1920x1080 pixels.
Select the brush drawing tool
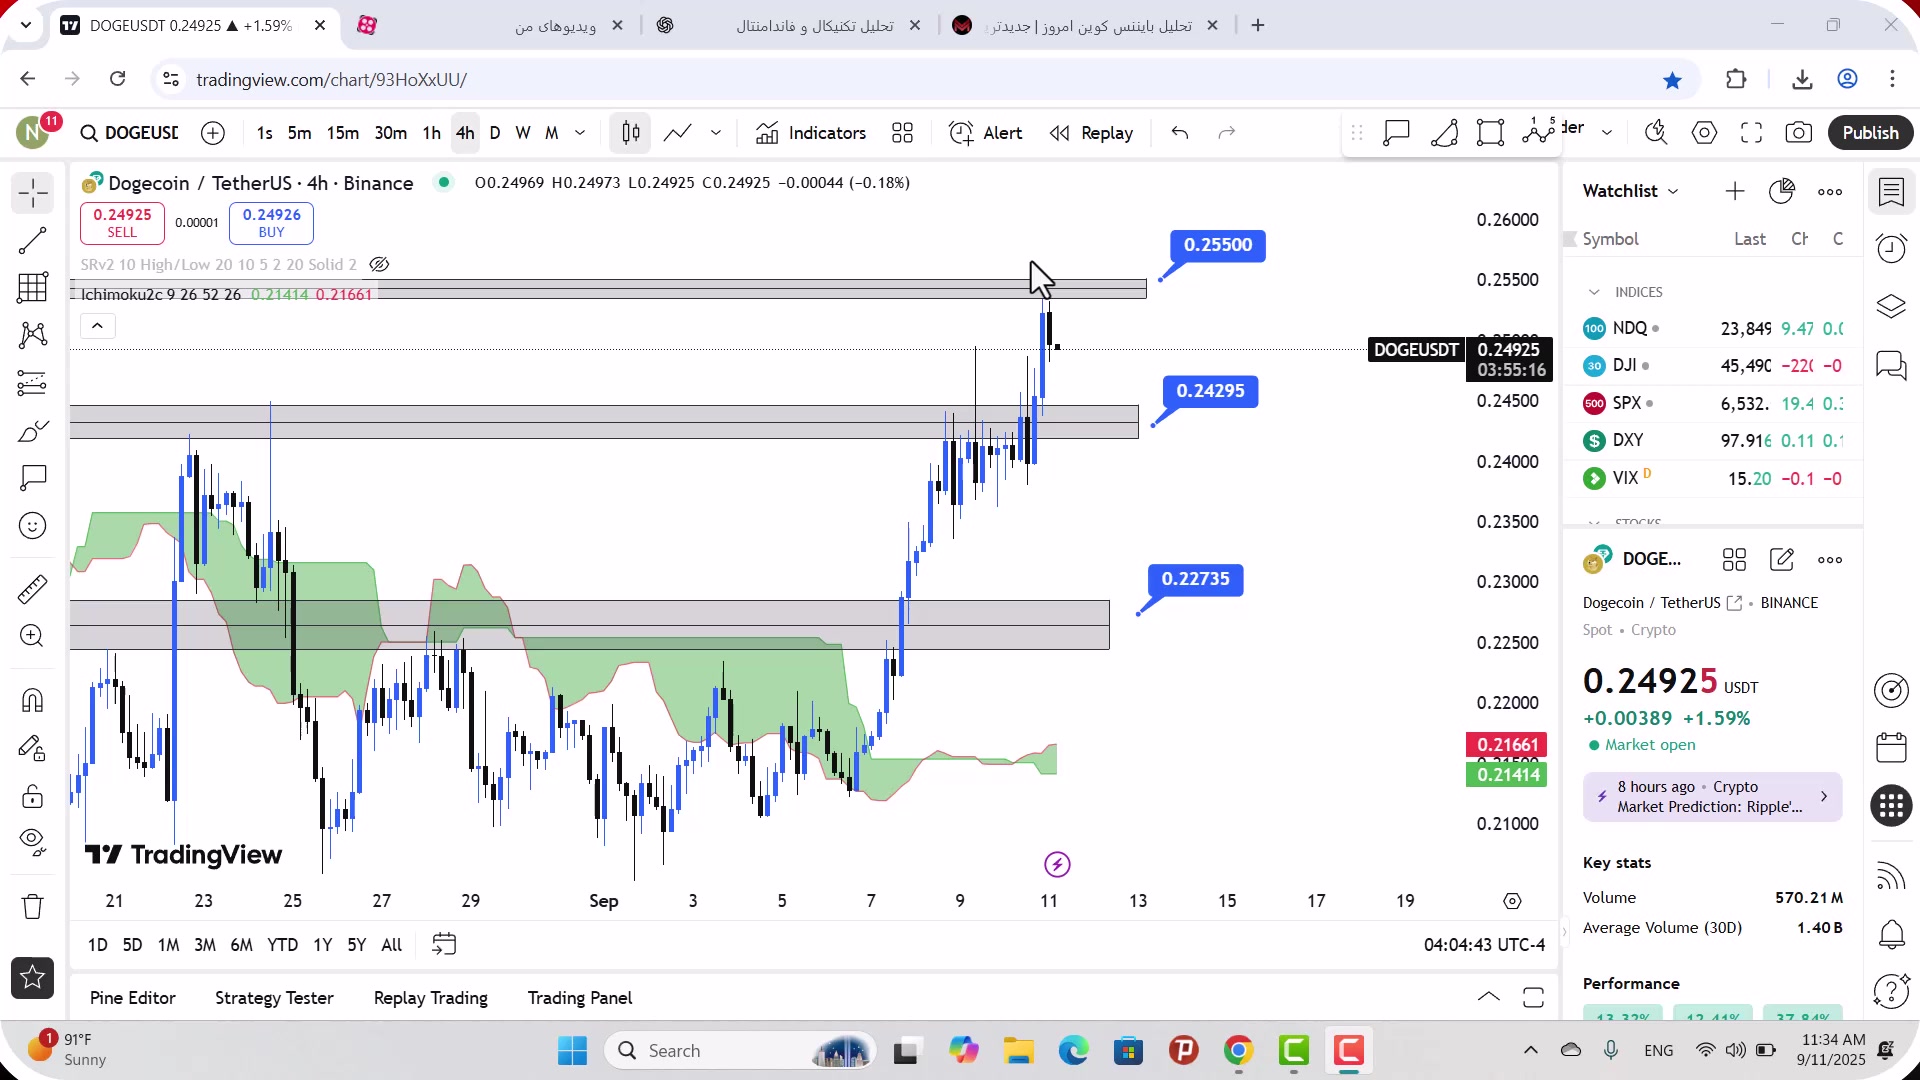click(x=32, y=431)
